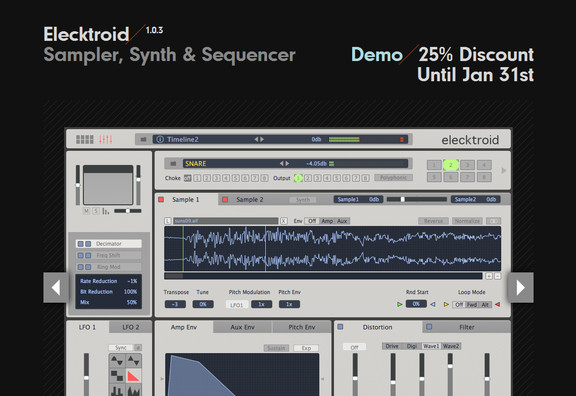Switch to the Pitch Env tab
This screenshot has width=576, height=396.
coord(302,327)
